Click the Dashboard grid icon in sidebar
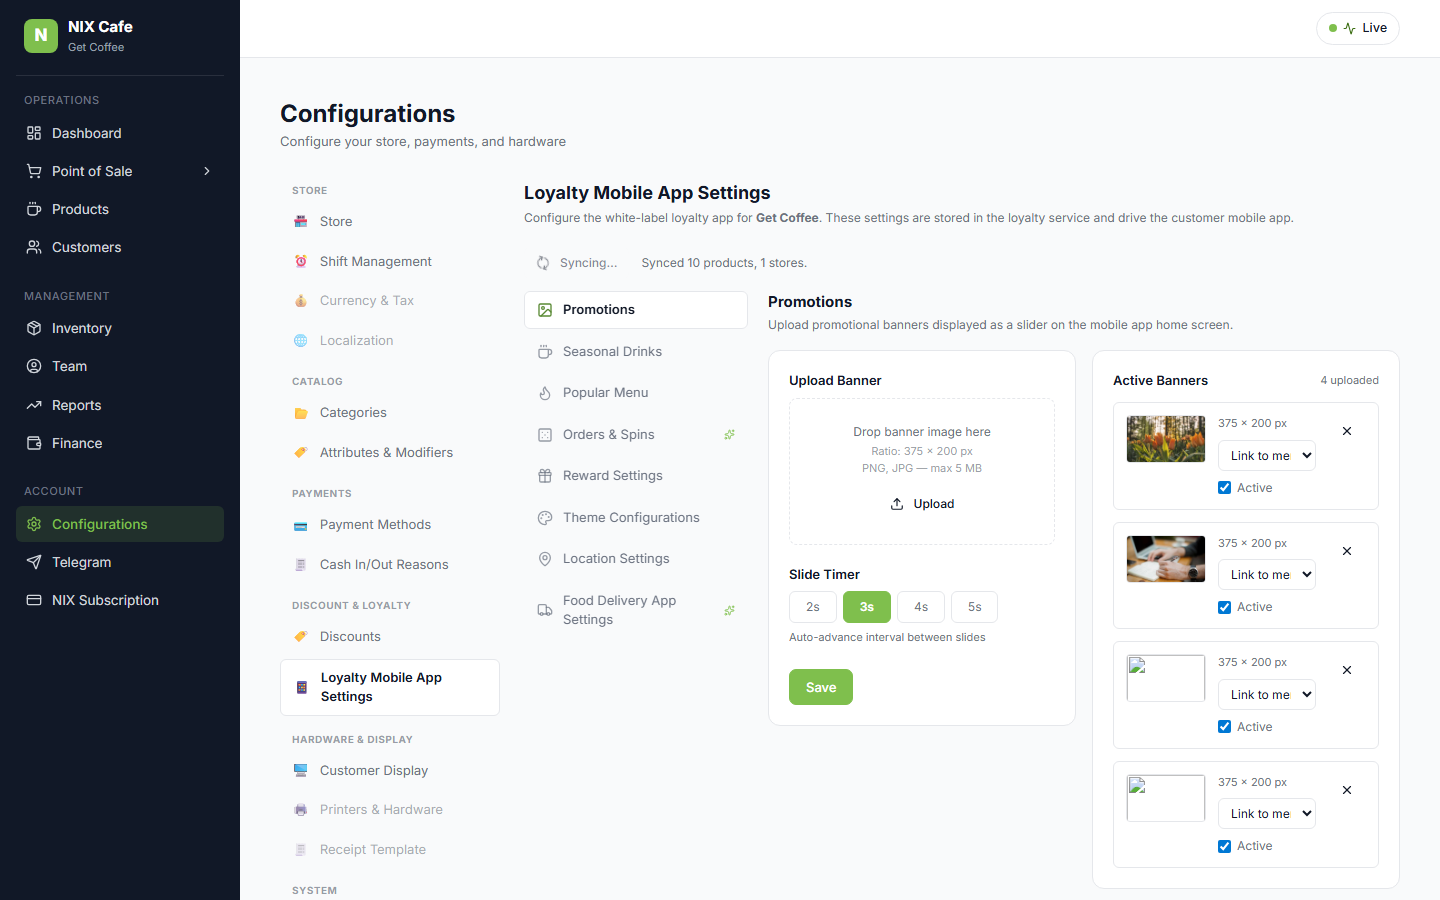The image size is (1440, 900). point(34,133)
